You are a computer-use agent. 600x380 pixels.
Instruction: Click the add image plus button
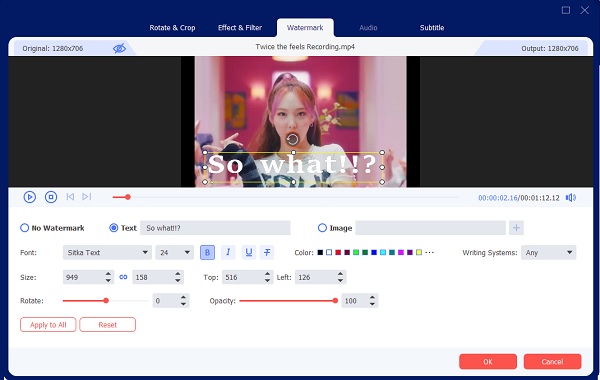[516, 228]
